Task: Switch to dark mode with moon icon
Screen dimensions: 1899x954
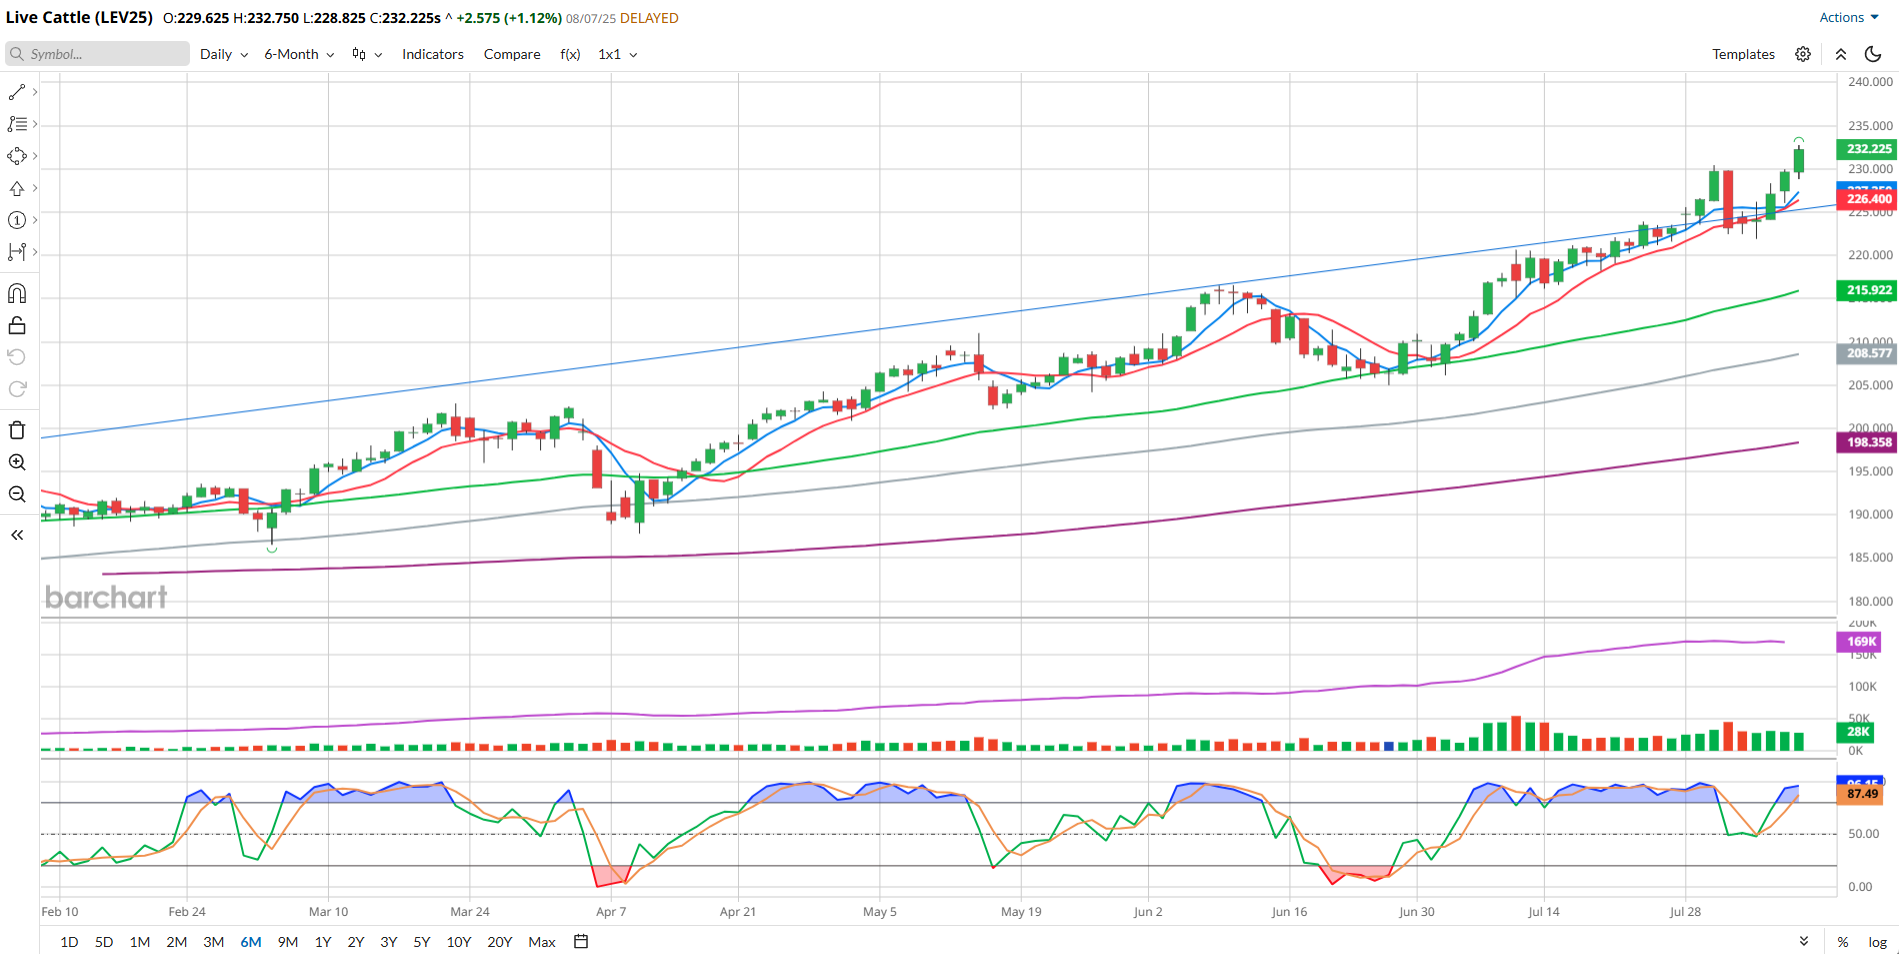Action: click(x=1873, y=54)
